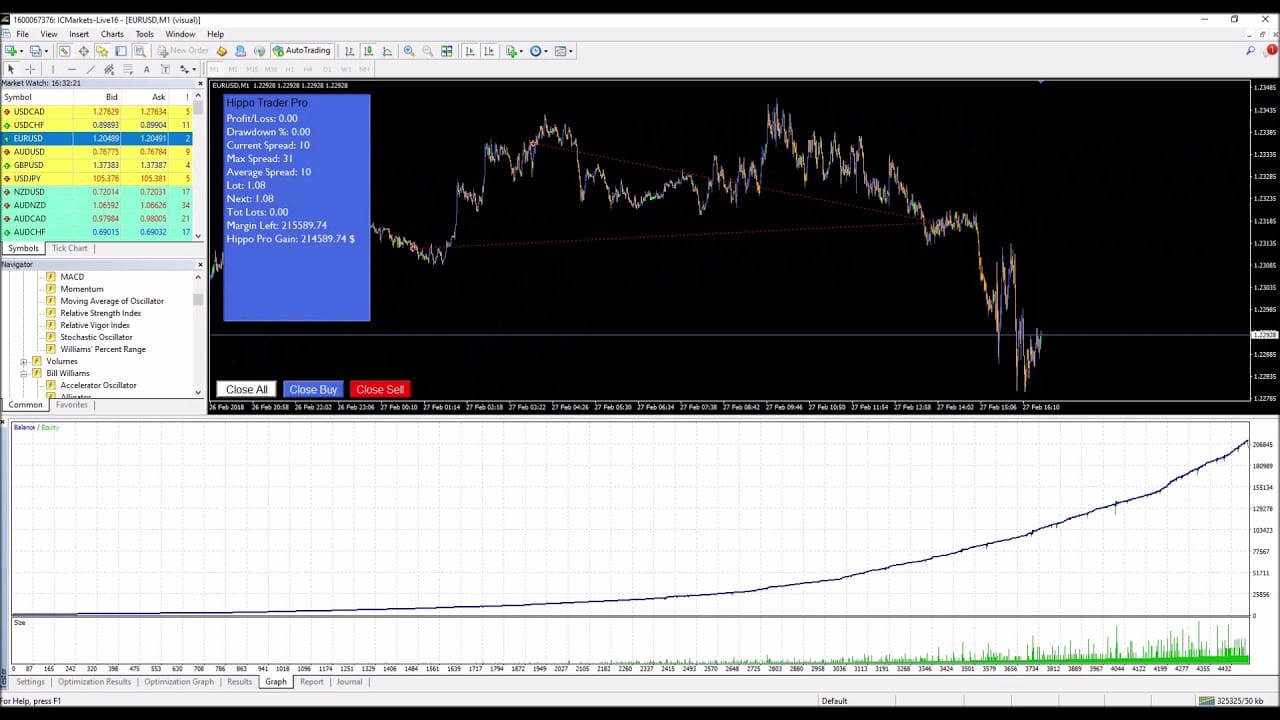Select MACD indicator in Navigator
Viewport: 1280px width, 720px height.
point(72,277)
